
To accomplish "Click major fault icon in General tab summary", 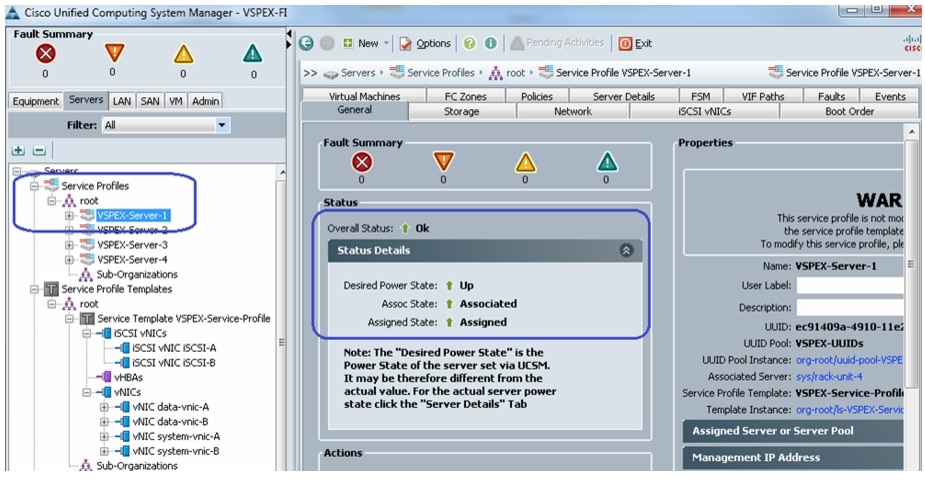I will (443, 161).
